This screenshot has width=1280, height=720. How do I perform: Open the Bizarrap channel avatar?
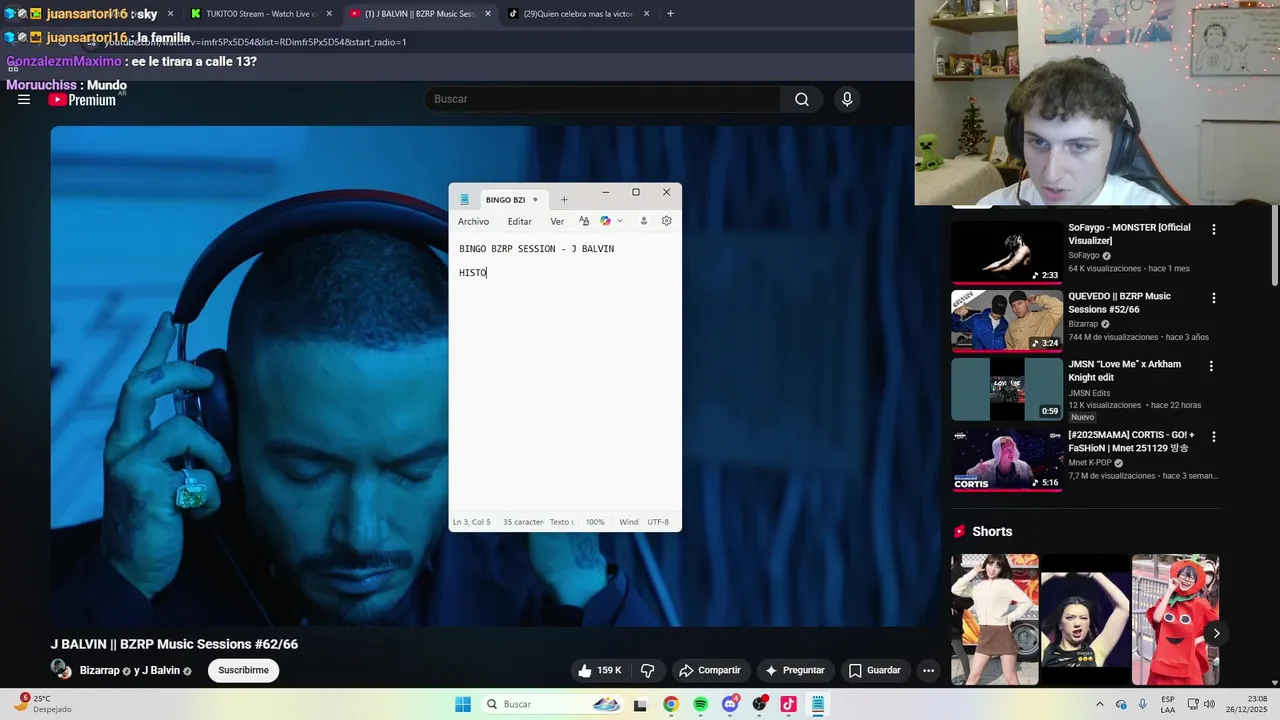coord(61,670)
